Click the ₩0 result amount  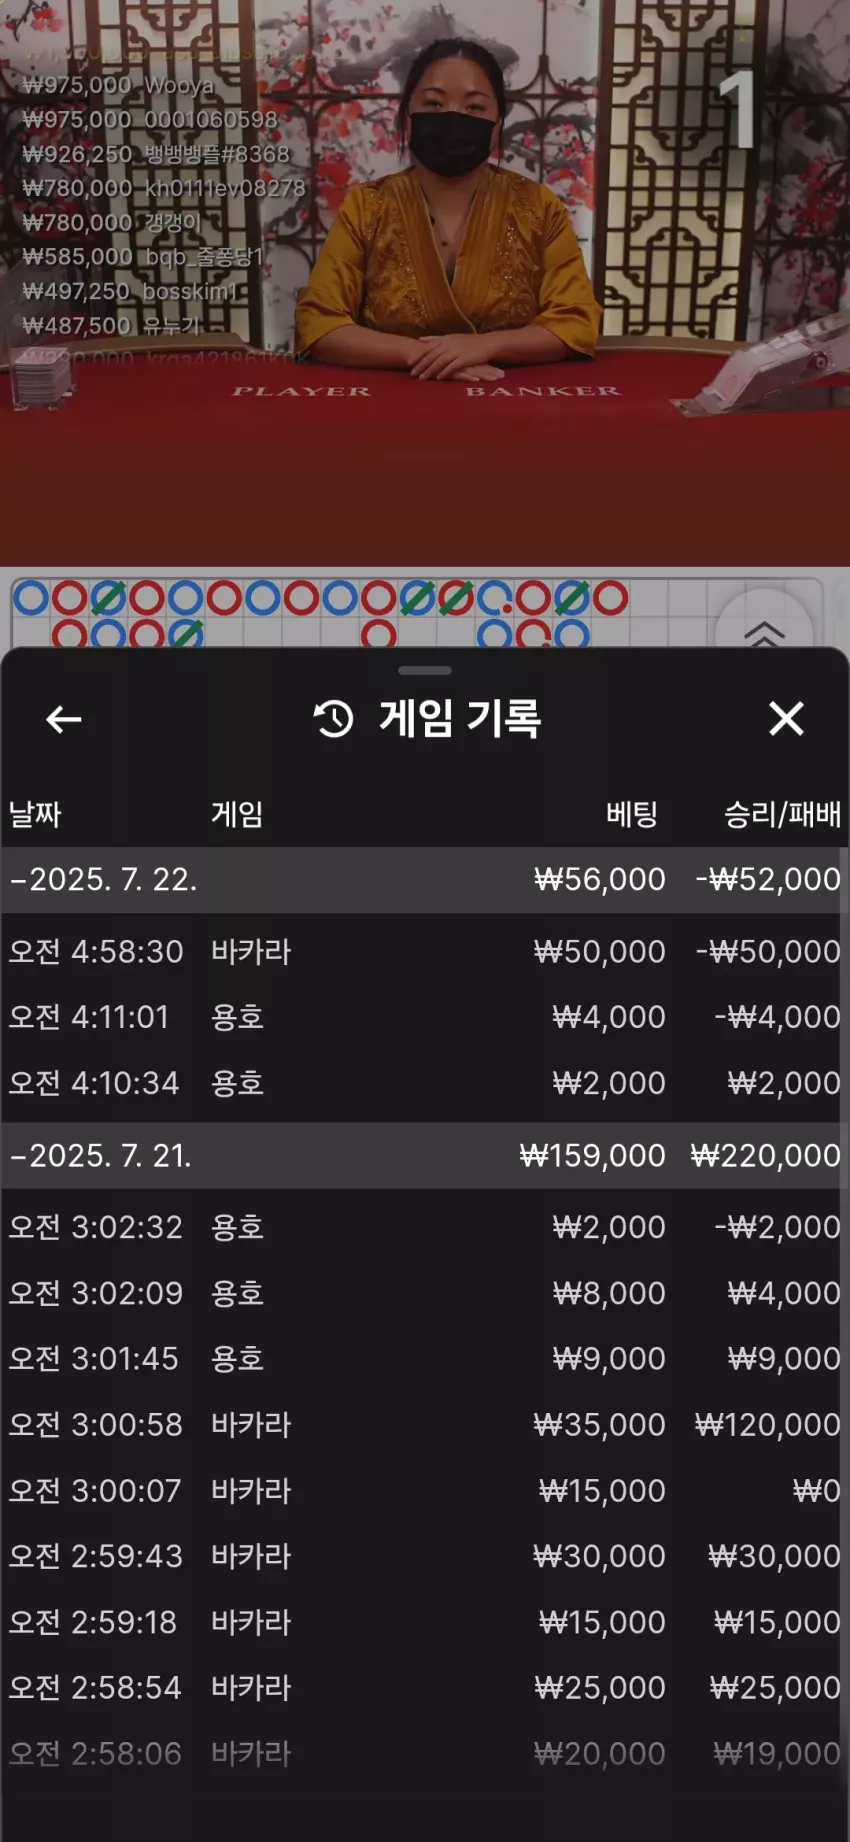(816, 1491)
